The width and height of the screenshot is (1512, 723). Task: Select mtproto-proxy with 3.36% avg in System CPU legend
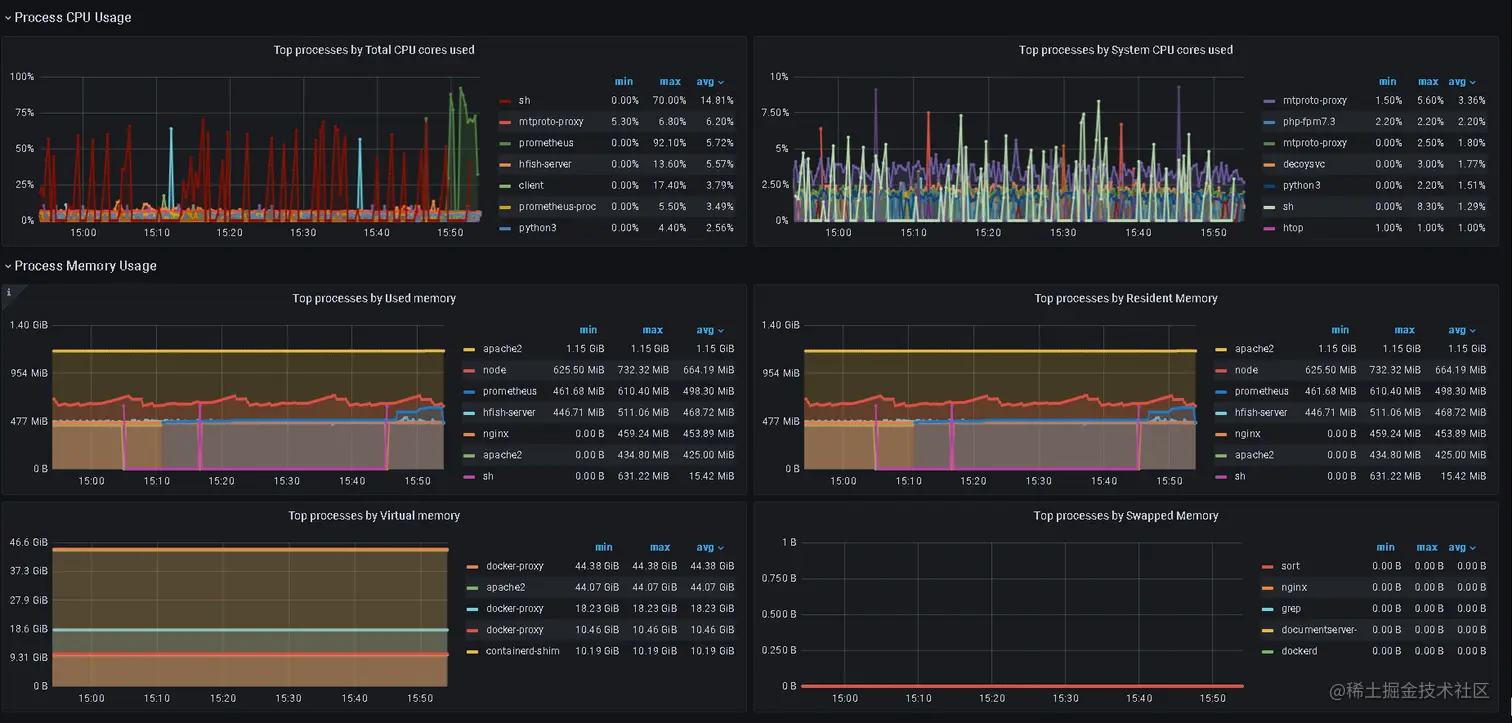pyautogui.click(x=1315, y=100)
